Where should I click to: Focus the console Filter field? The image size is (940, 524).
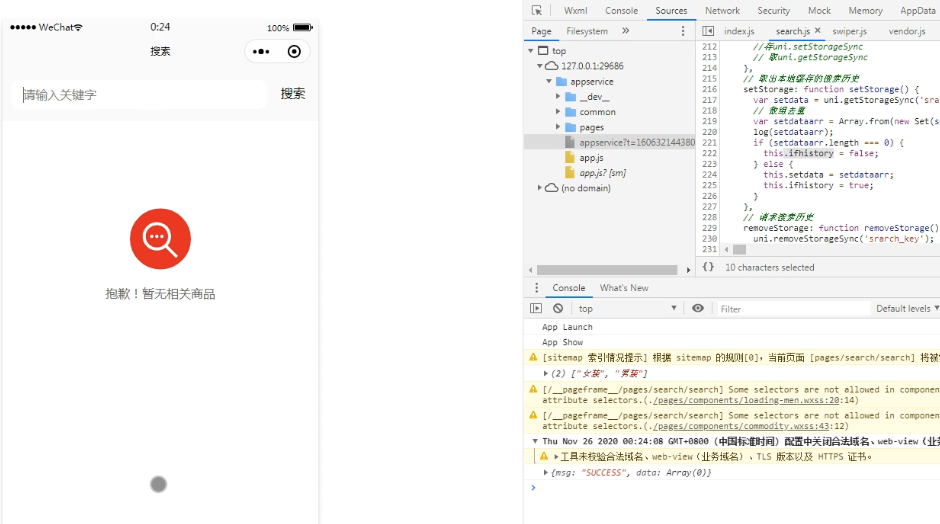(794, 309)
